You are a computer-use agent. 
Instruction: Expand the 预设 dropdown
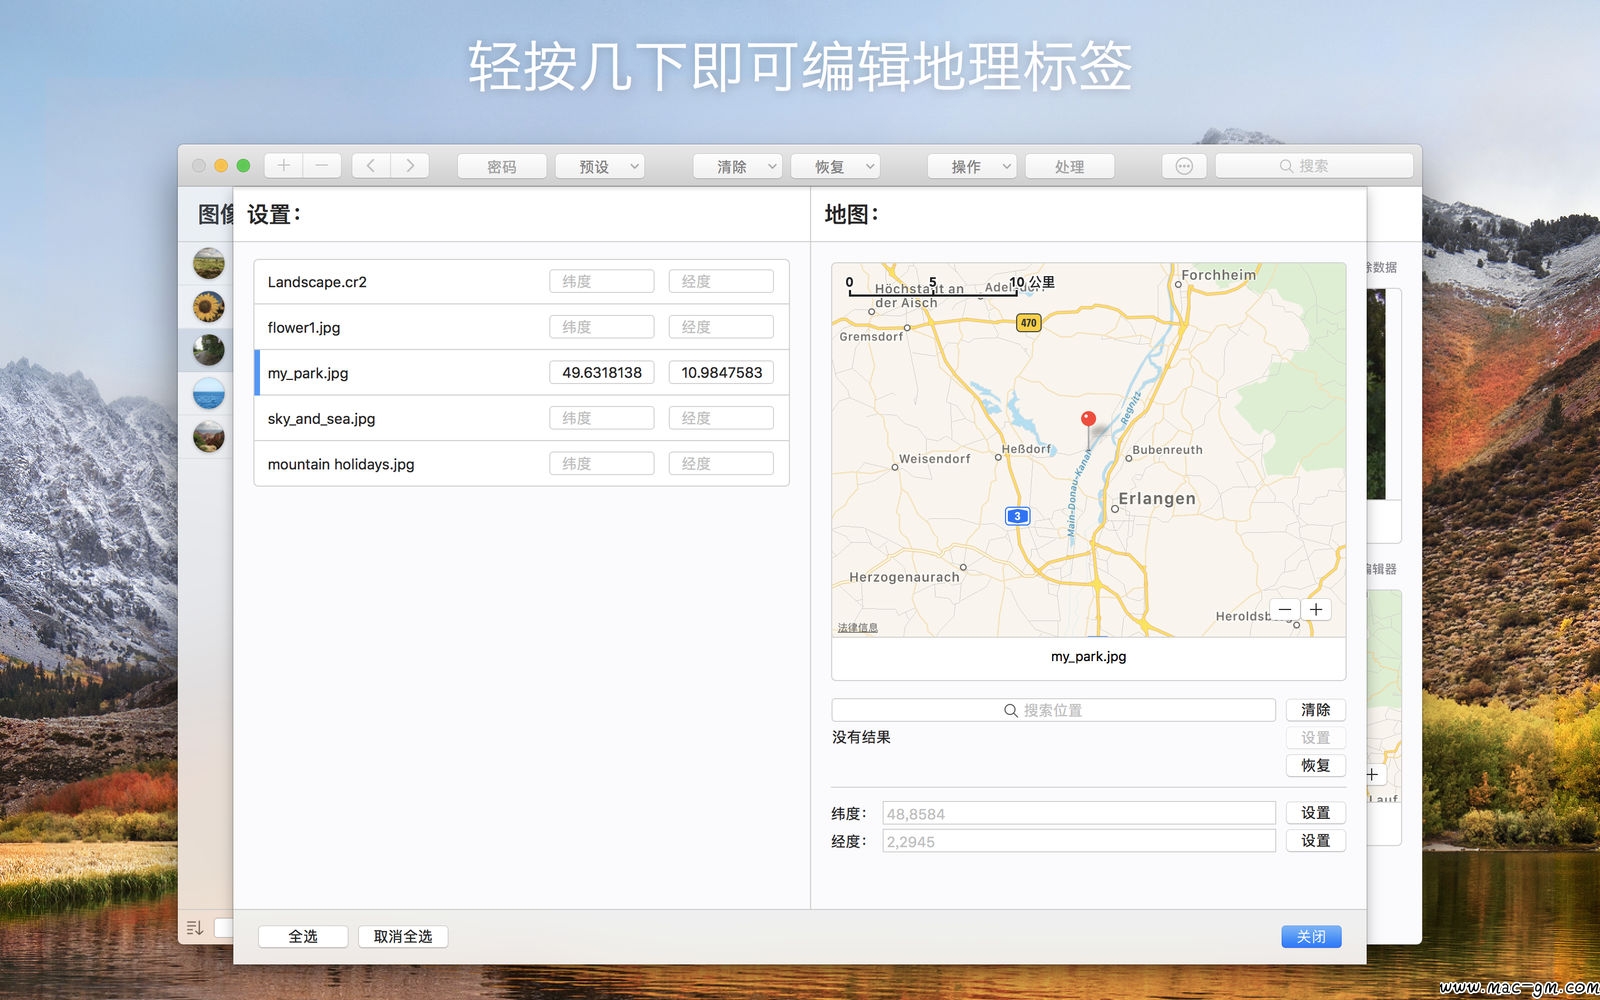coord(600,166)
